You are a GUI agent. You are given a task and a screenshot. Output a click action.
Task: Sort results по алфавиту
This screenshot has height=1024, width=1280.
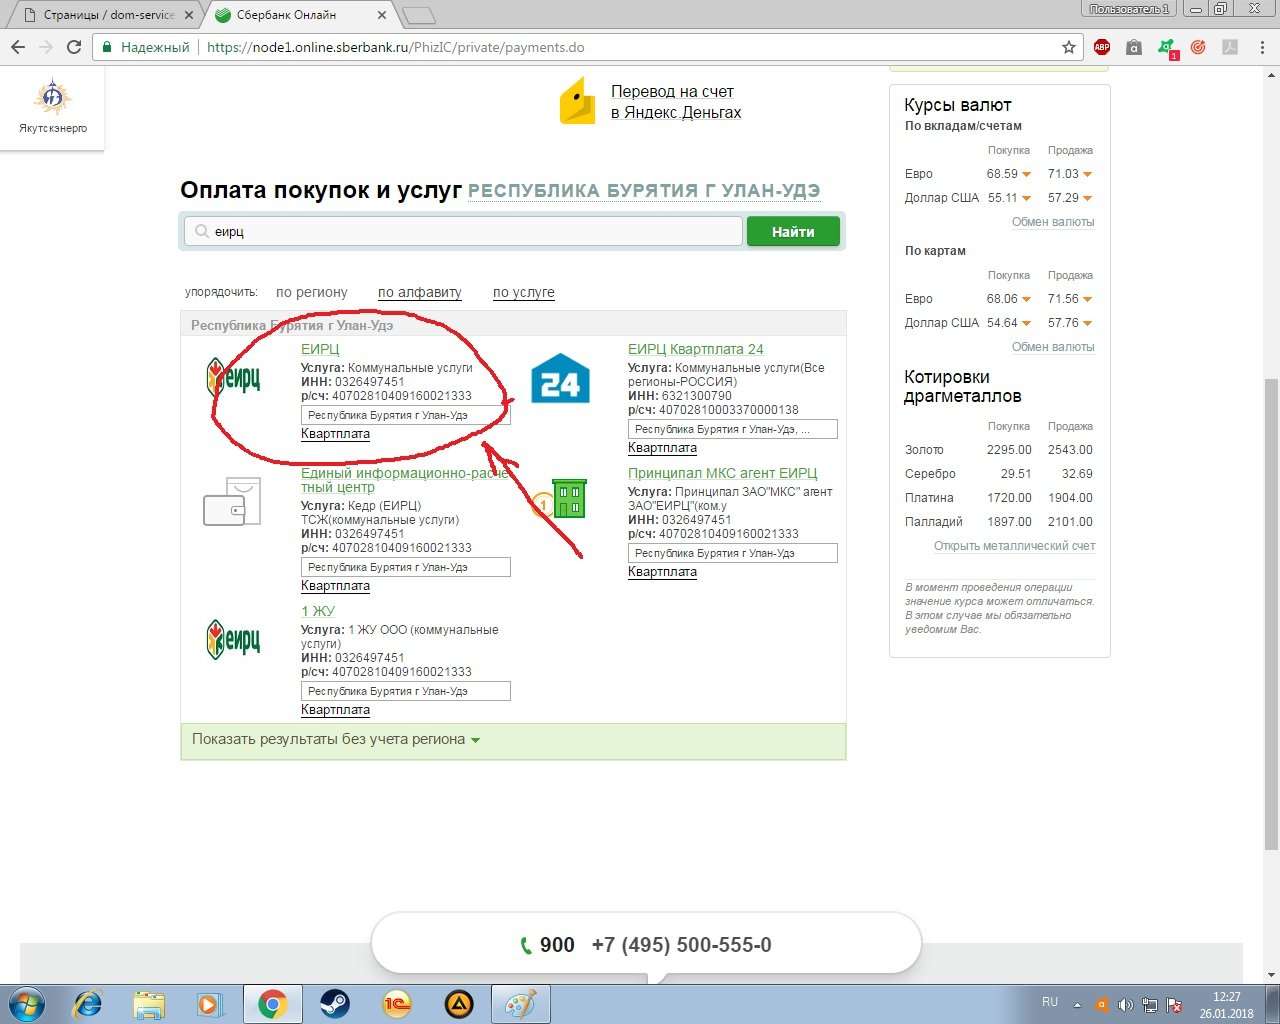[420, 292]
